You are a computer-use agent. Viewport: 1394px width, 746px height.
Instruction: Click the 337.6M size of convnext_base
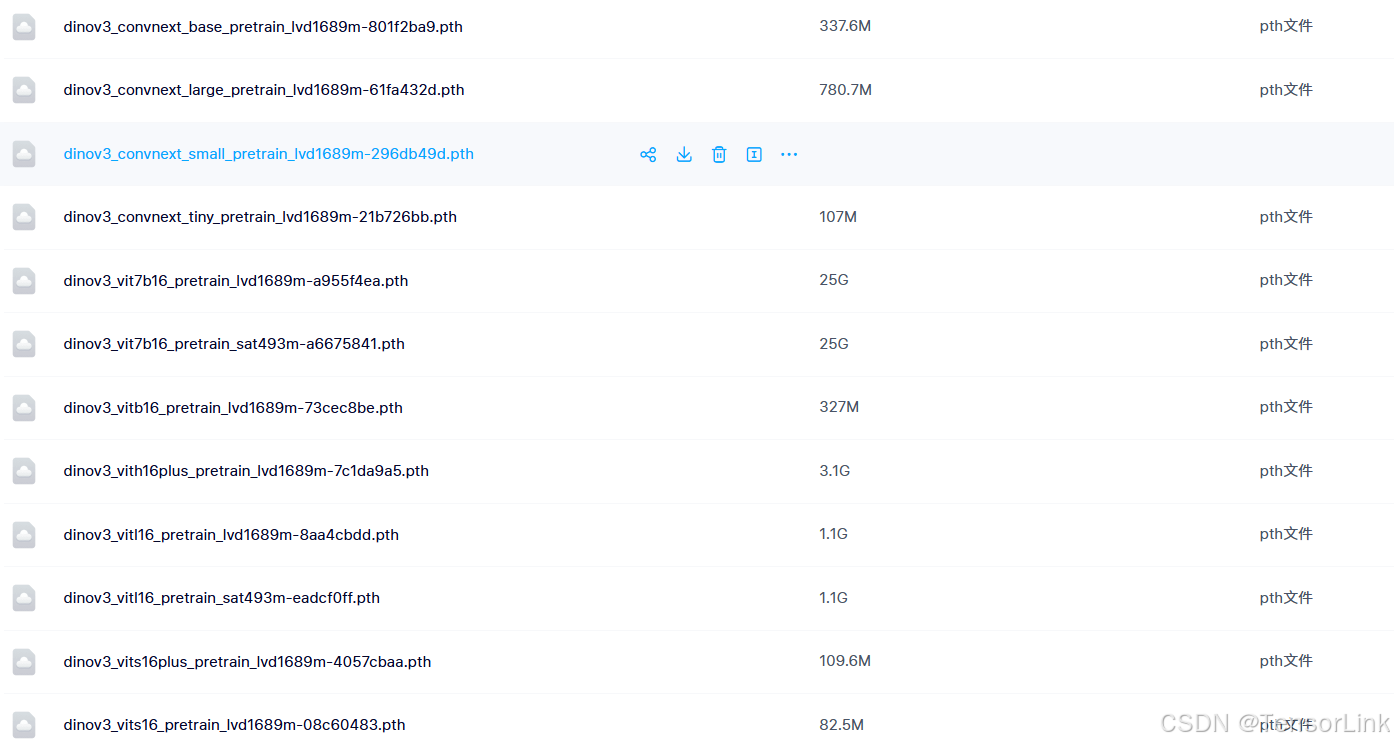tap(845, 26)
